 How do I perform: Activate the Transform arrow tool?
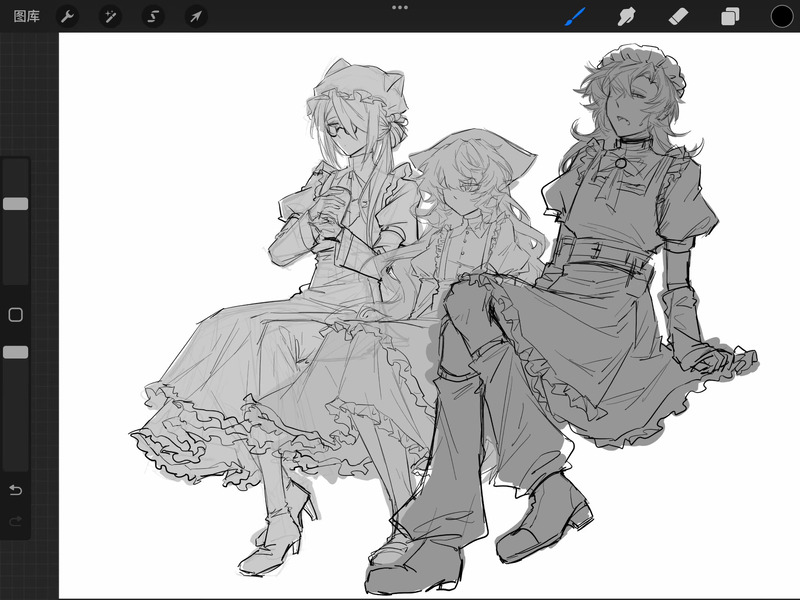click(196, 16)
